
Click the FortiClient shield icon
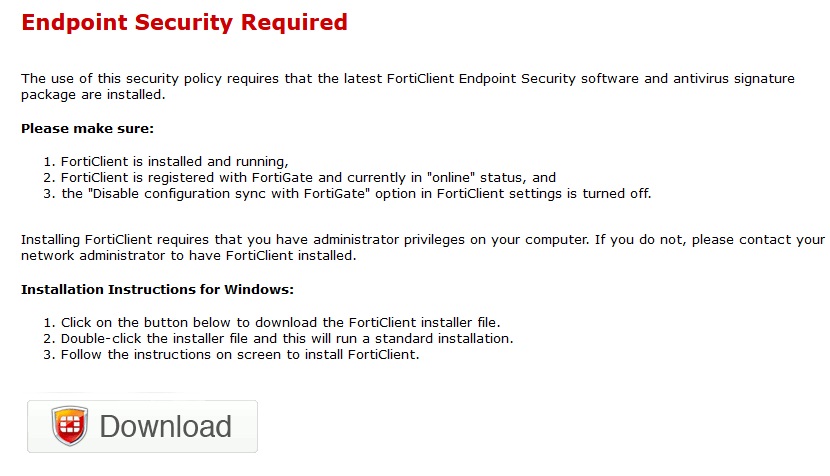coord(70,426)
